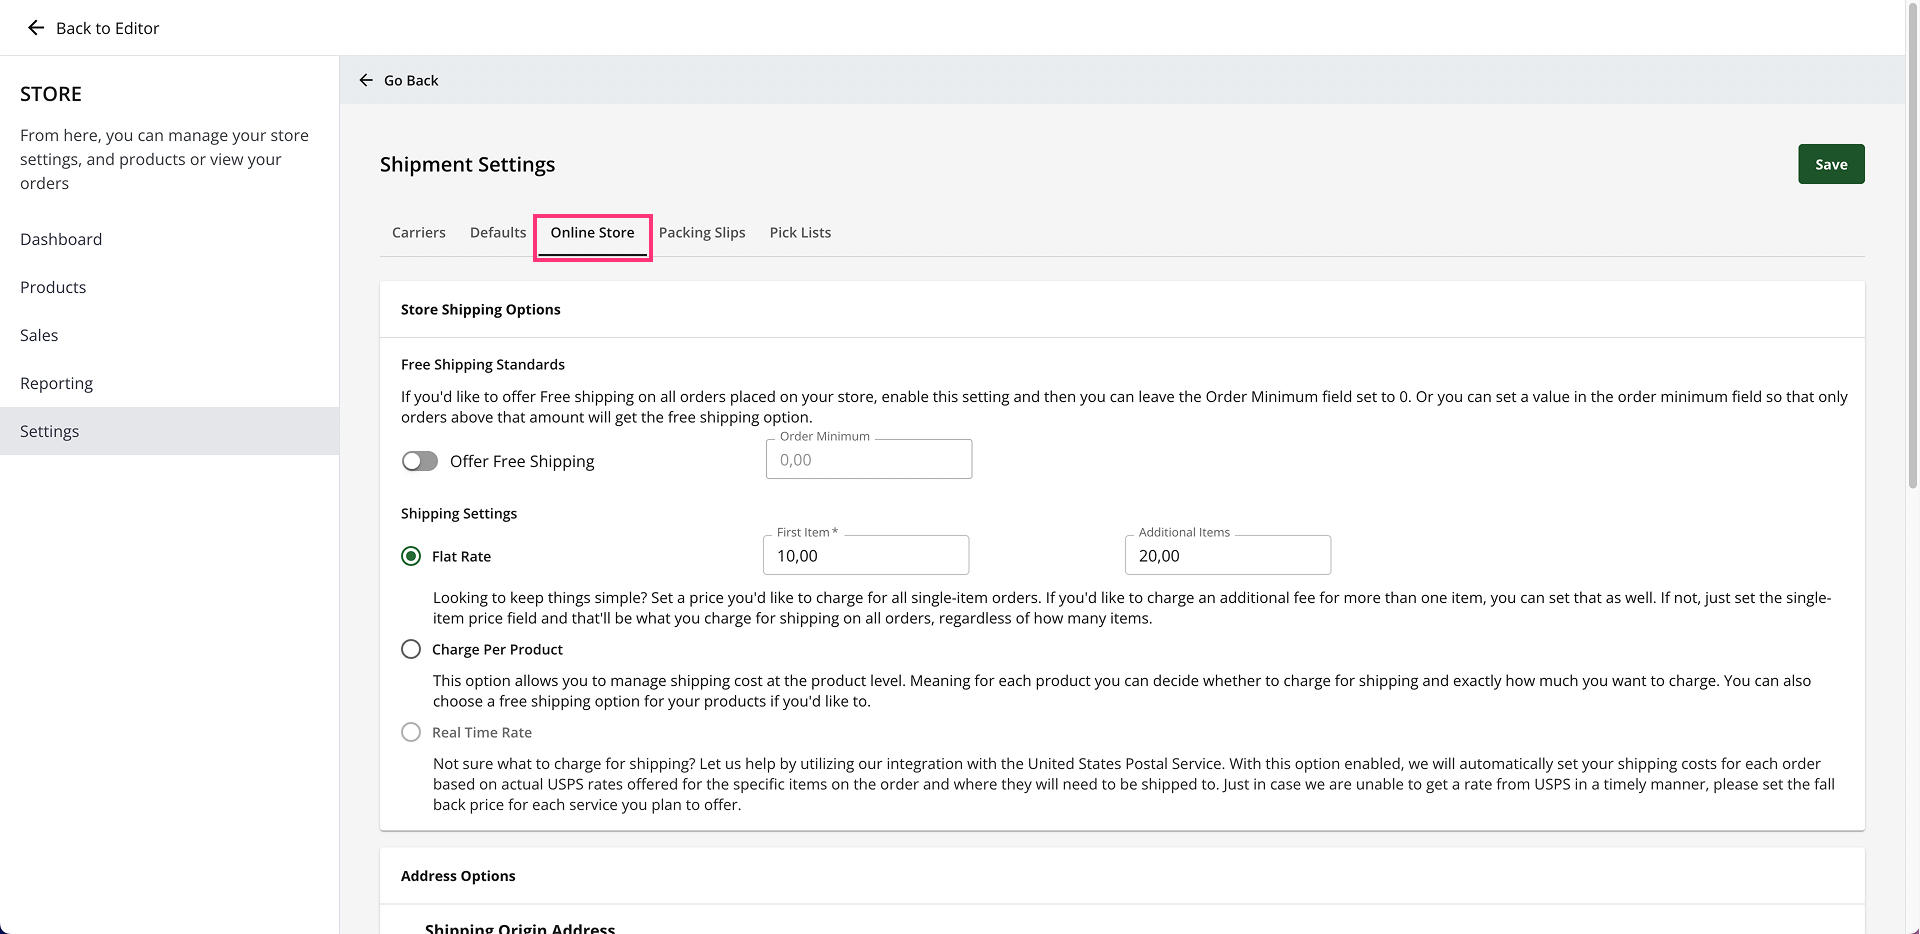
Task: Select Settings in the sidebar
Action: [x=170, y=431]
